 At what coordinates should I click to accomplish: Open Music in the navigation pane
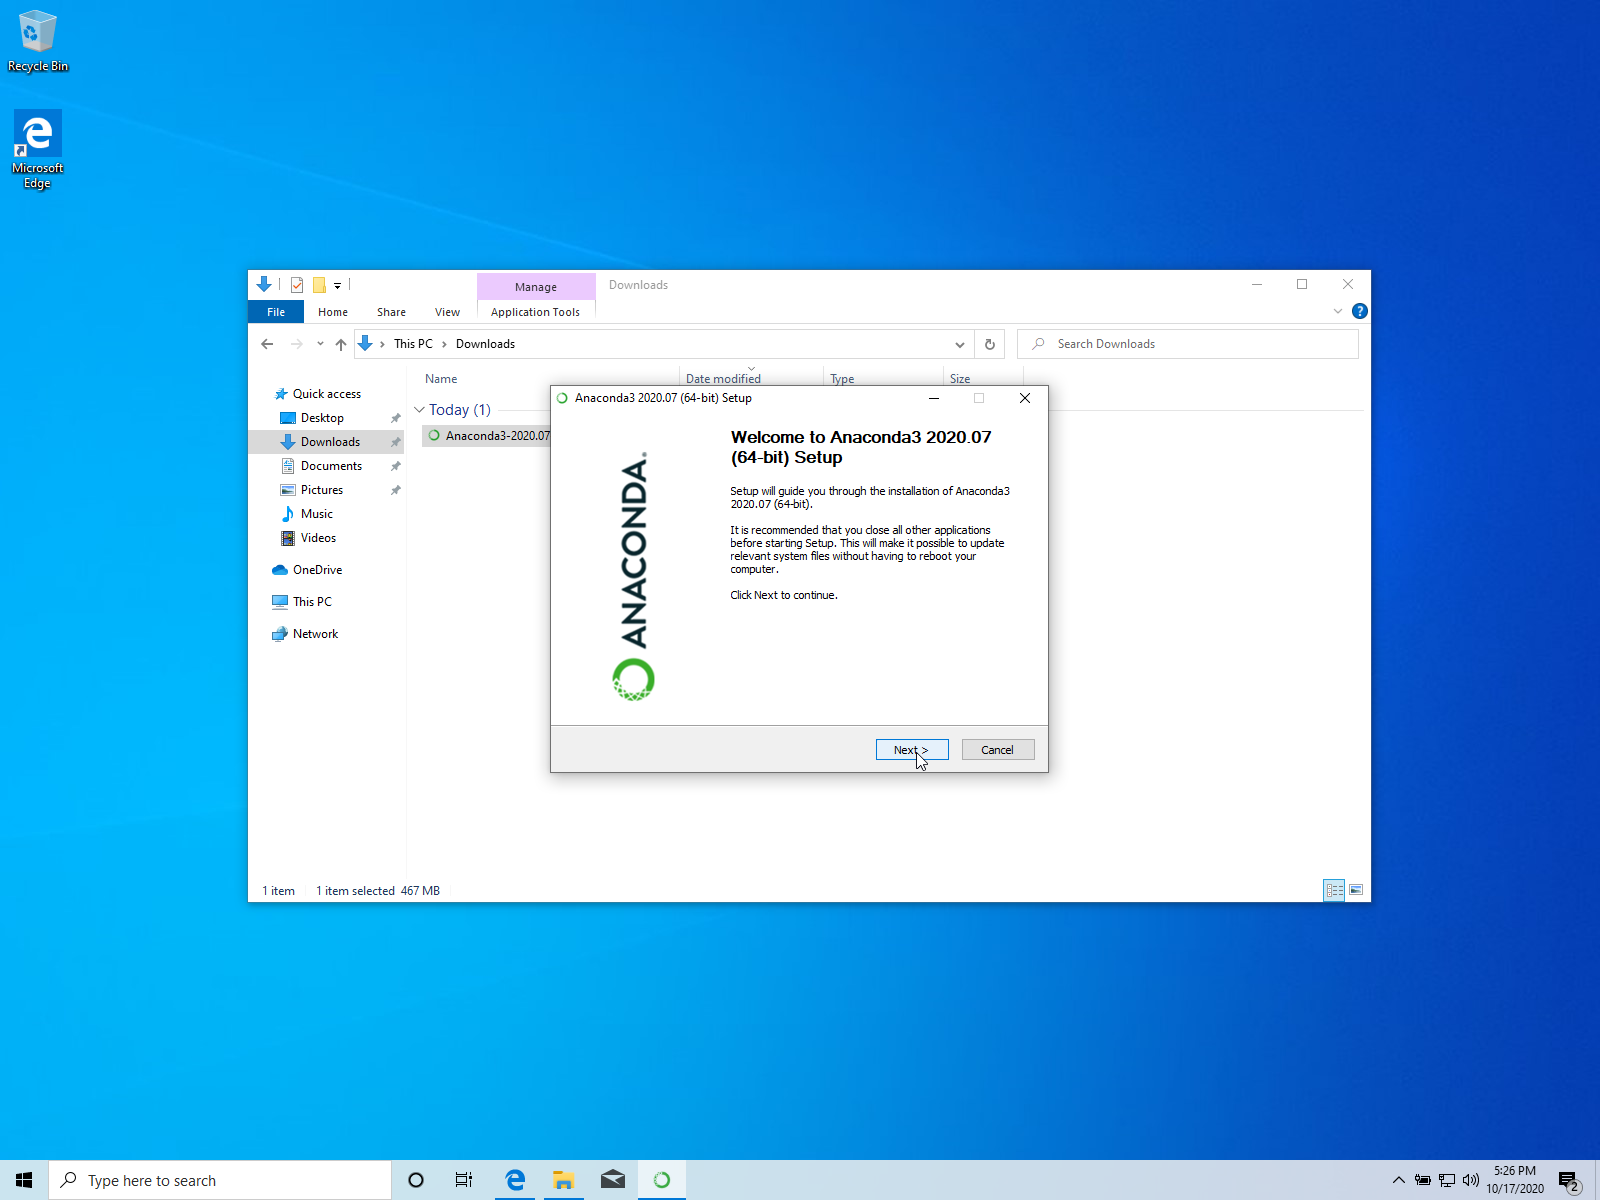316,514
